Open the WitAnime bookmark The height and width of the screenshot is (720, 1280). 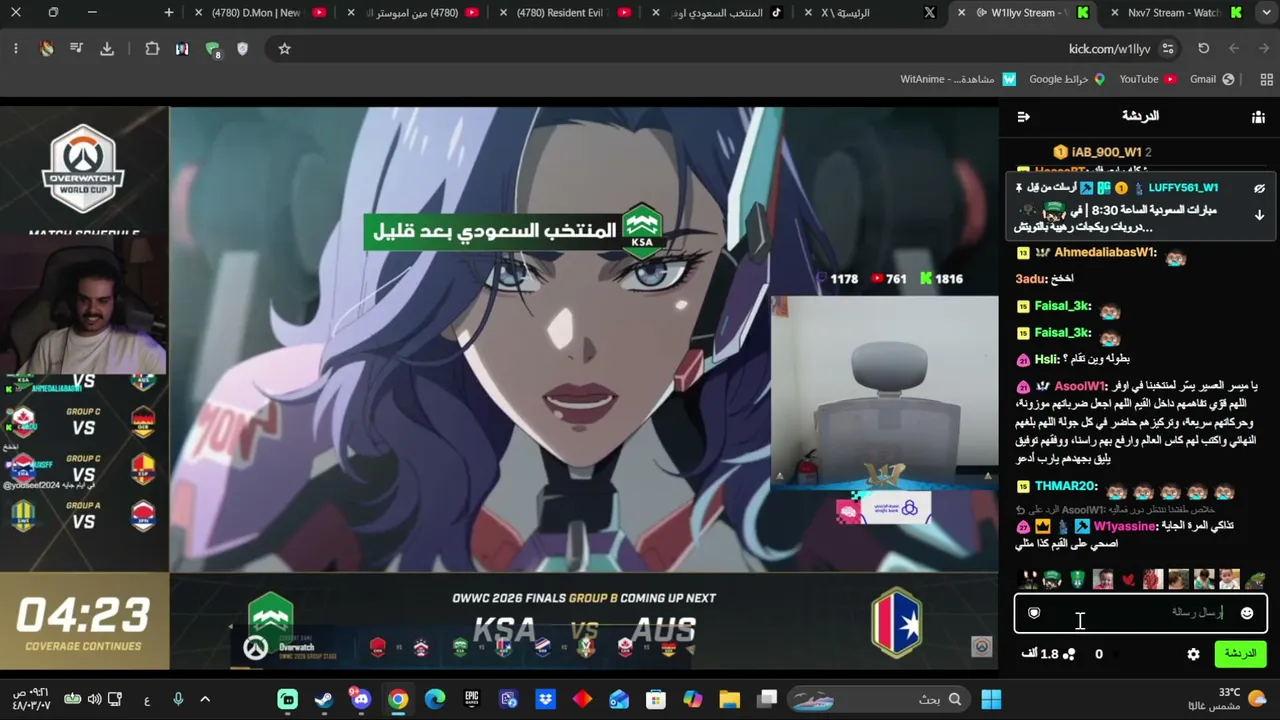[957, 79]
